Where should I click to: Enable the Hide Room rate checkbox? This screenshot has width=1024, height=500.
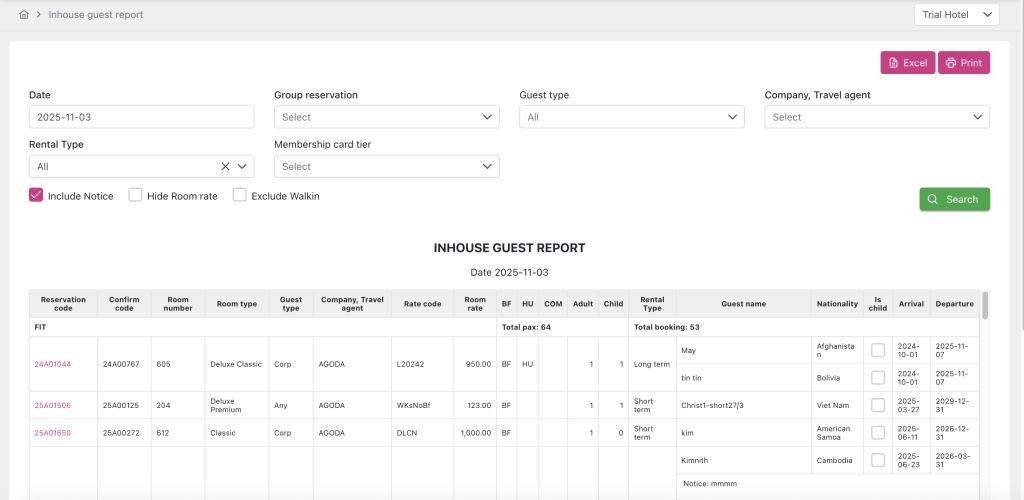coord(135,196)
